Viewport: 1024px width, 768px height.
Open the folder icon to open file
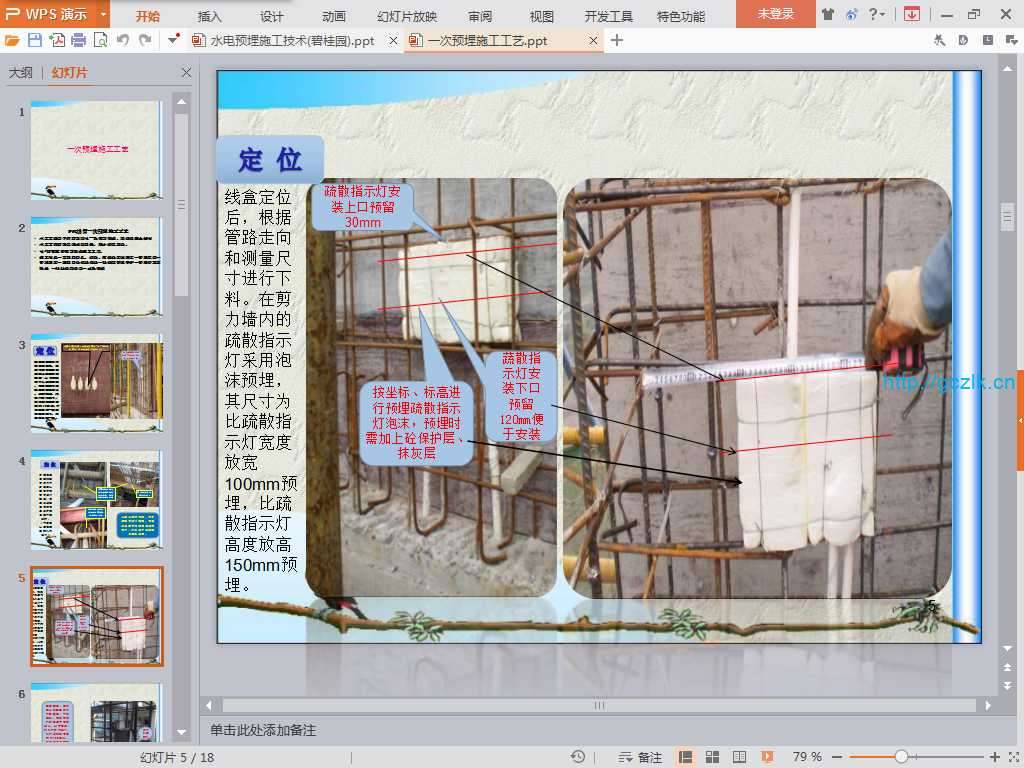click(12, 40)
